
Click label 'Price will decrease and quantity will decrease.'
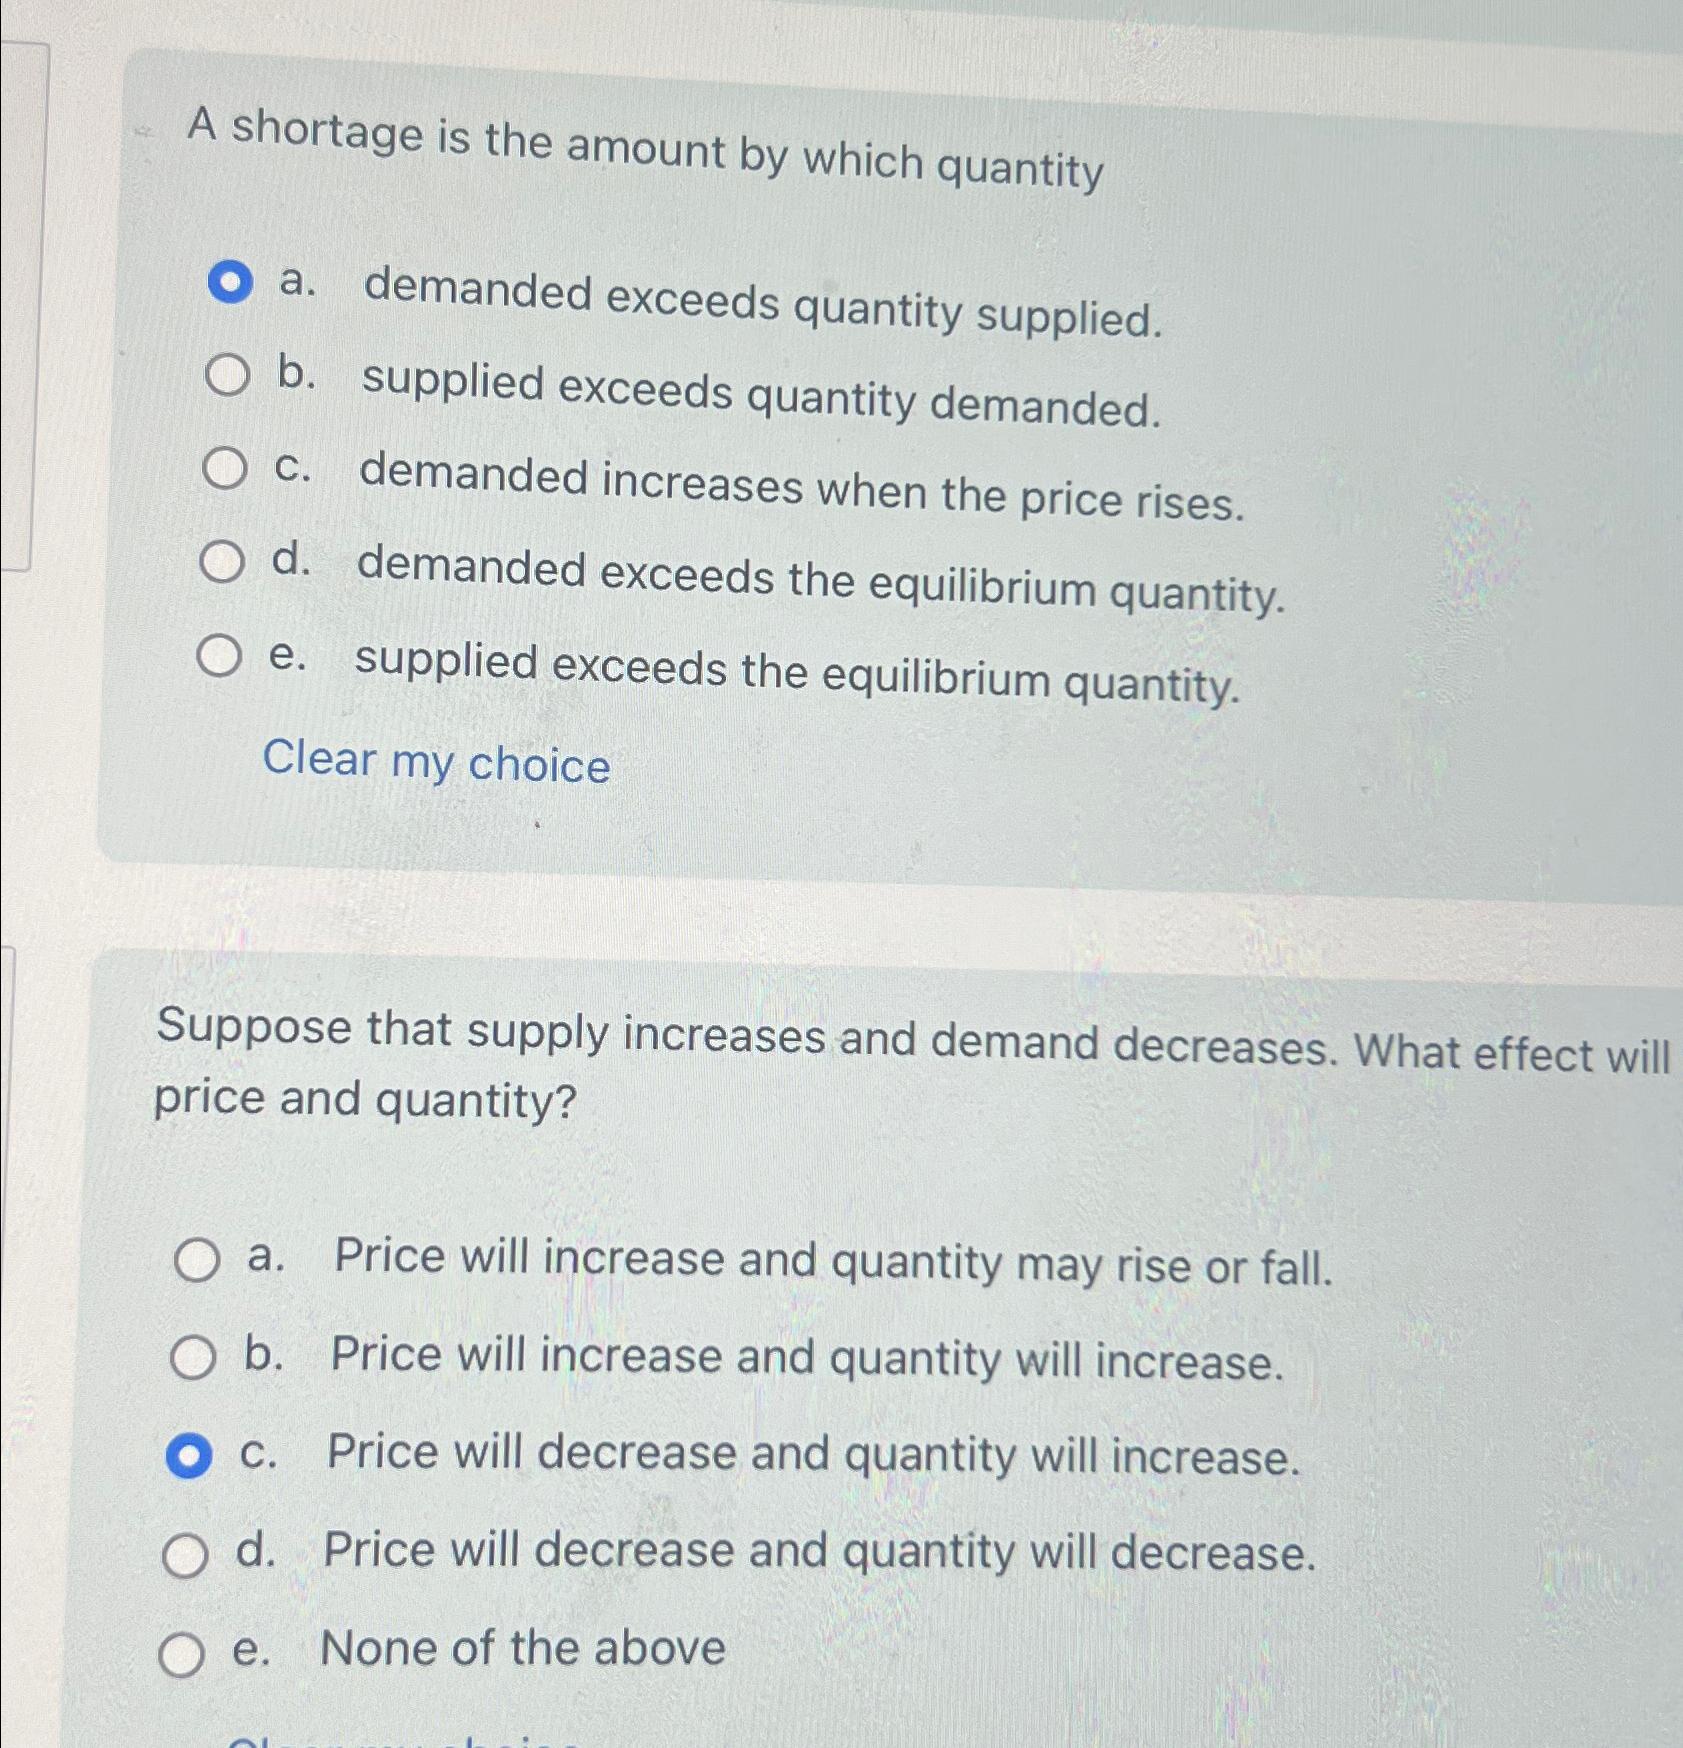819,1552
